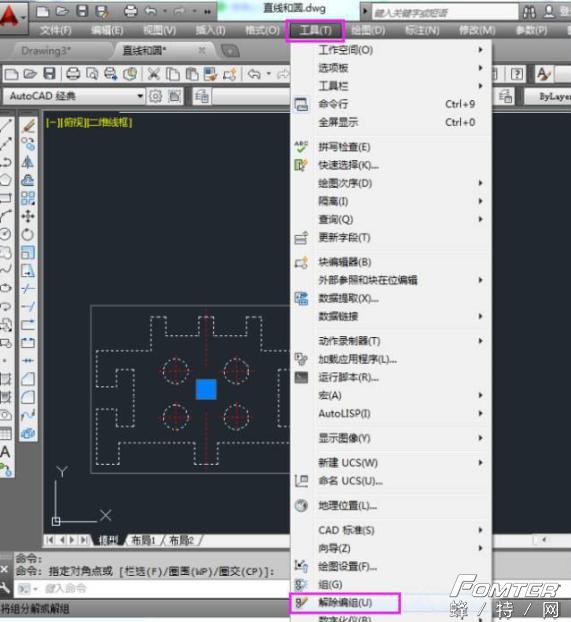This screenshot has width=571, height=622.
Task: Click the viewport label [-][俯视][二维线框]
Action: coord(89,122)
